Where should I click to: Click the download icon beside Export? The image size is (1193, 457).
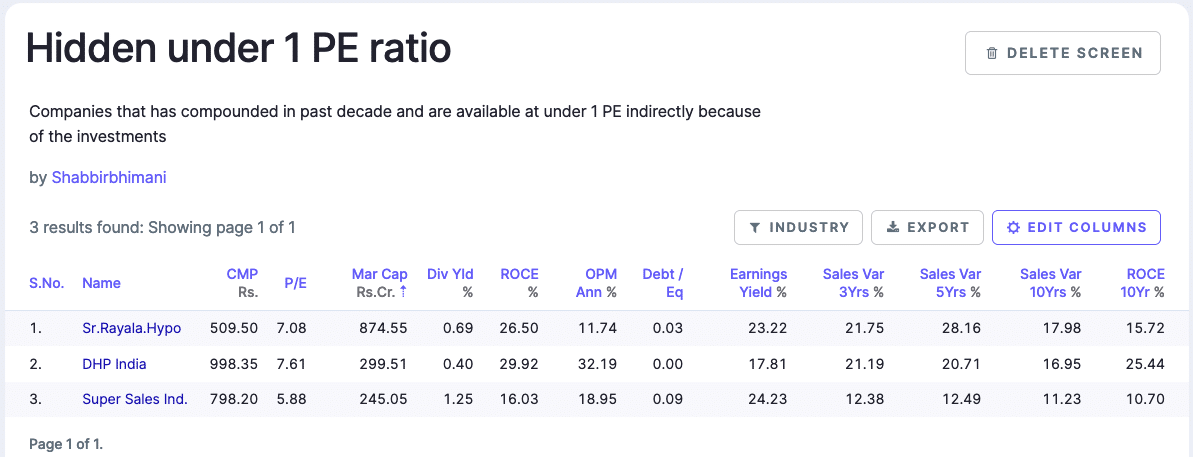pos(893,227)
